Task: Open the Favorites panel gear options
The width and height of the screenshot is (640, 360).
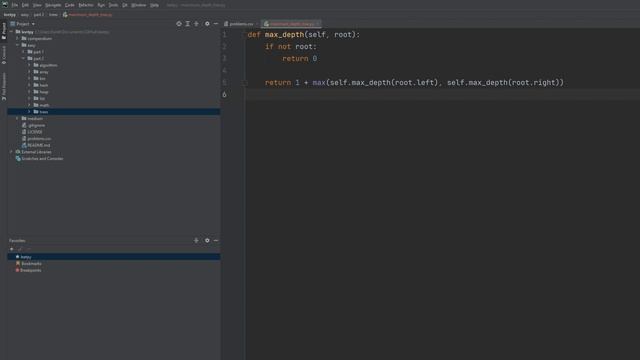Action: coord(207,241)
